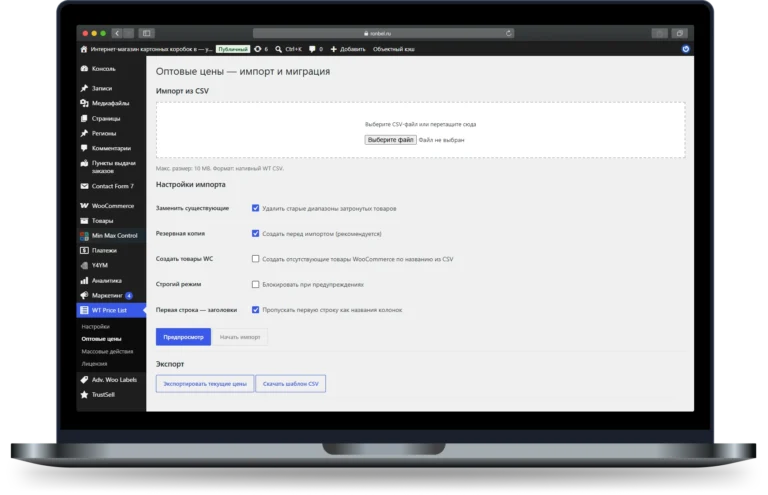The height and width of the screenshot is (495, 768).
Task: Open the Комментарии speech bubble icon
Action: tap(84, 148)
